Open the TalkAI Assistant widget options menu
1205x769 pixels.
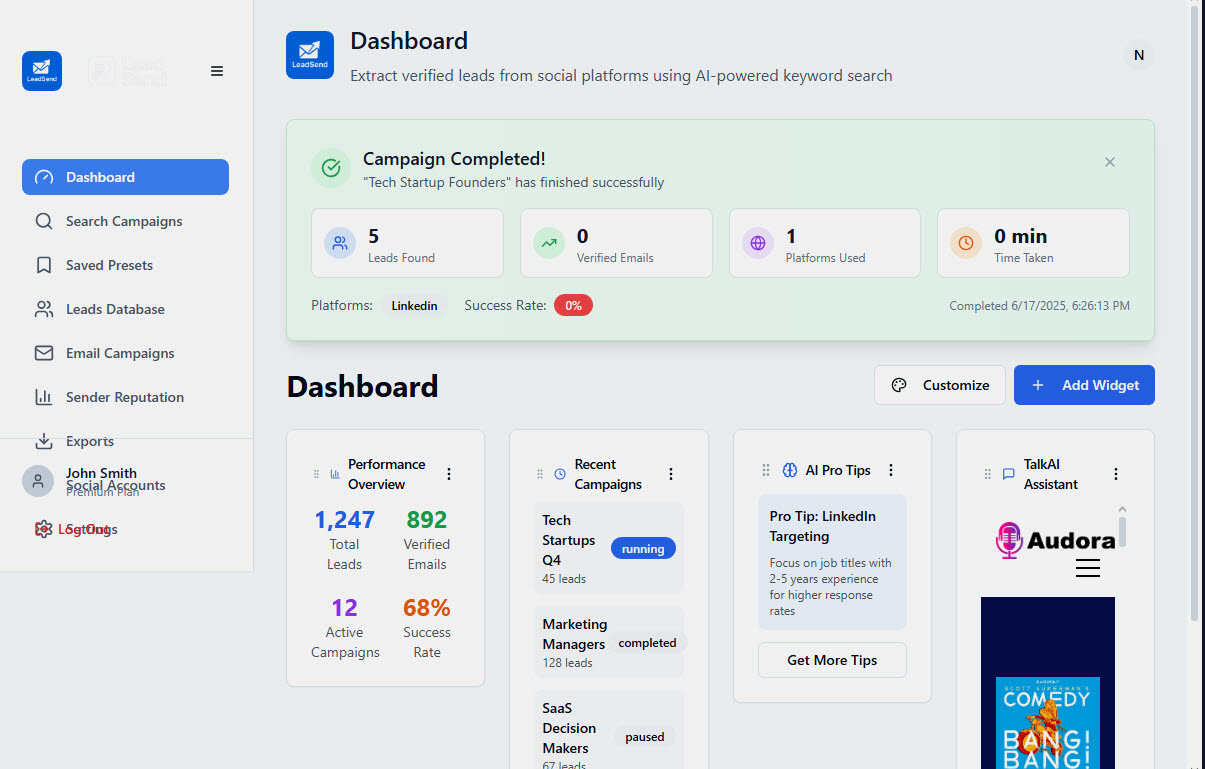coord(1116,474)
